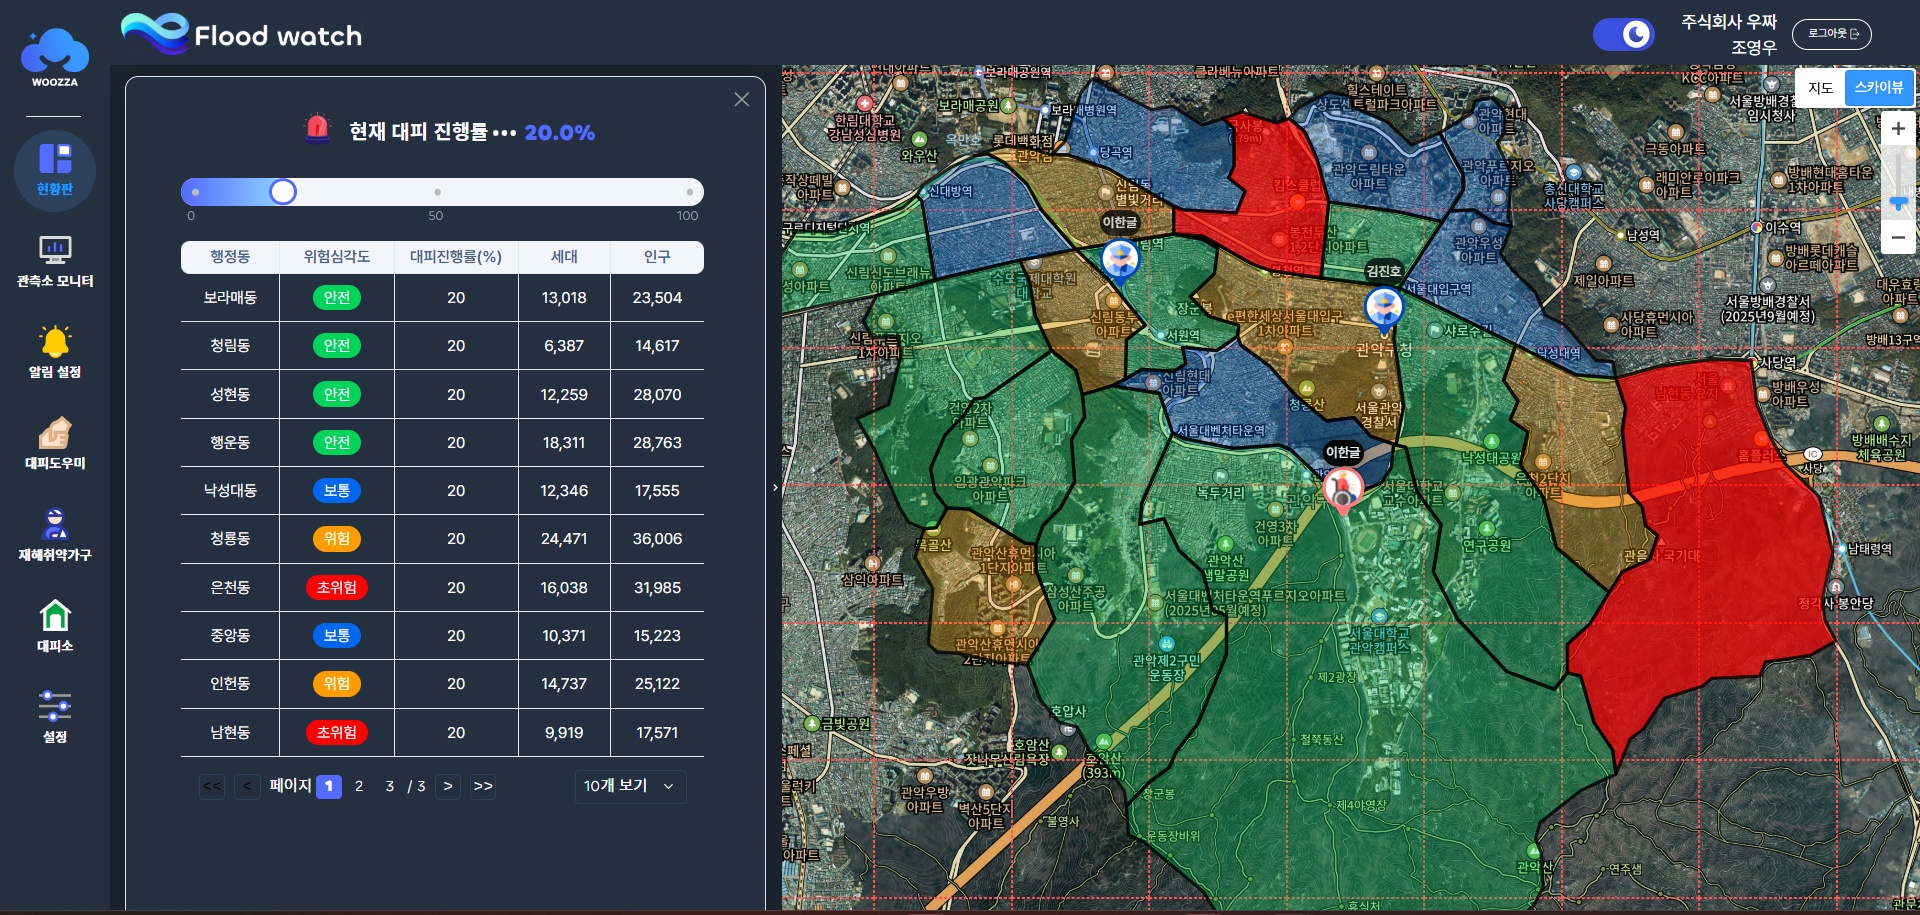Open 대피도우미 in the sidebar
The height and width of the screenshot is (915, 1920).
[55, 444]
